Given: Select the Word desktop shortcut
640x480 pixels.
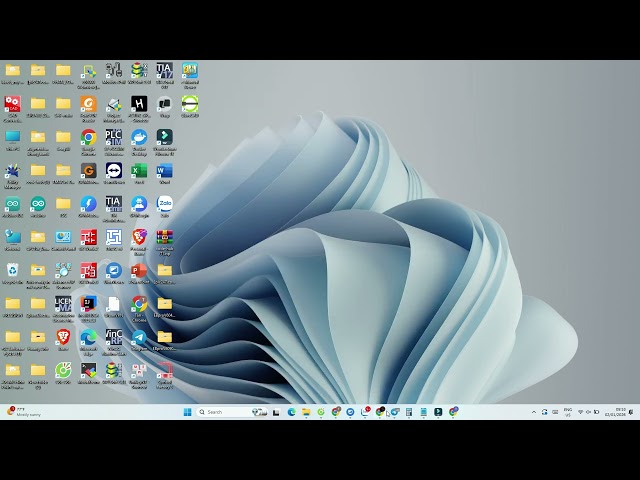Looking at the screenshot, I should click(164, 171).
